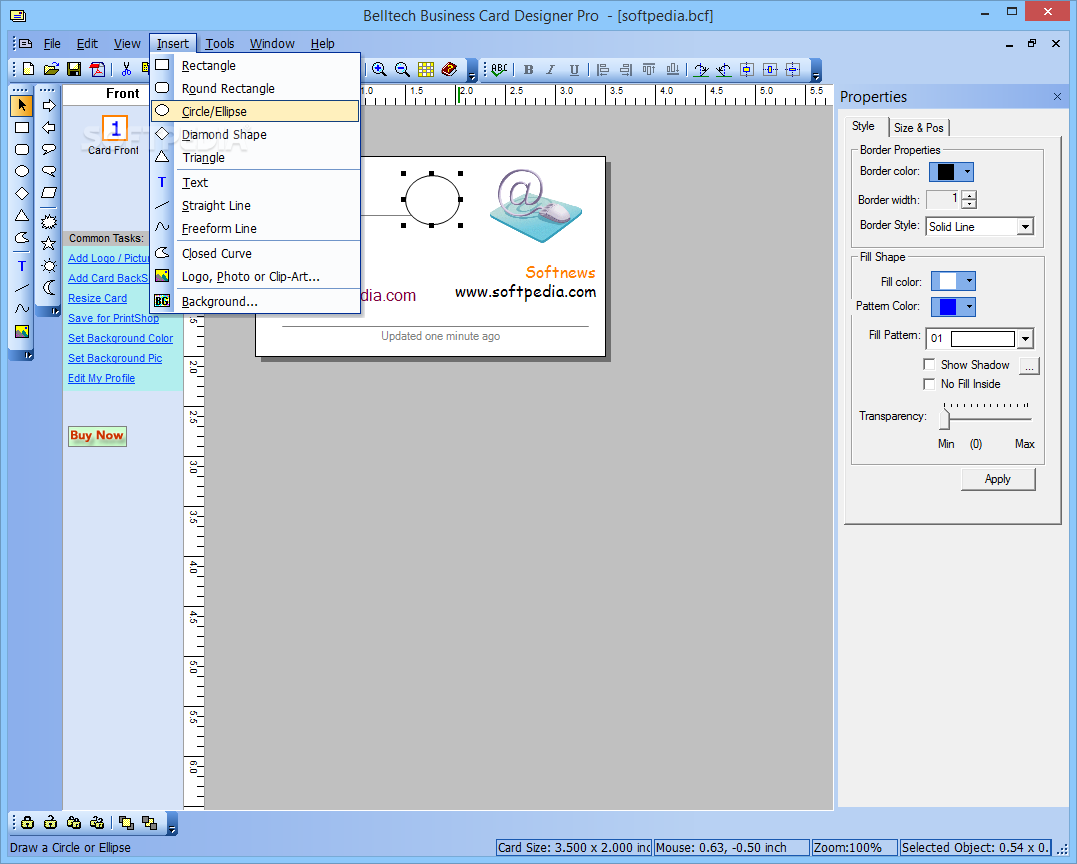Open the Tools menu

click(220, 43)
